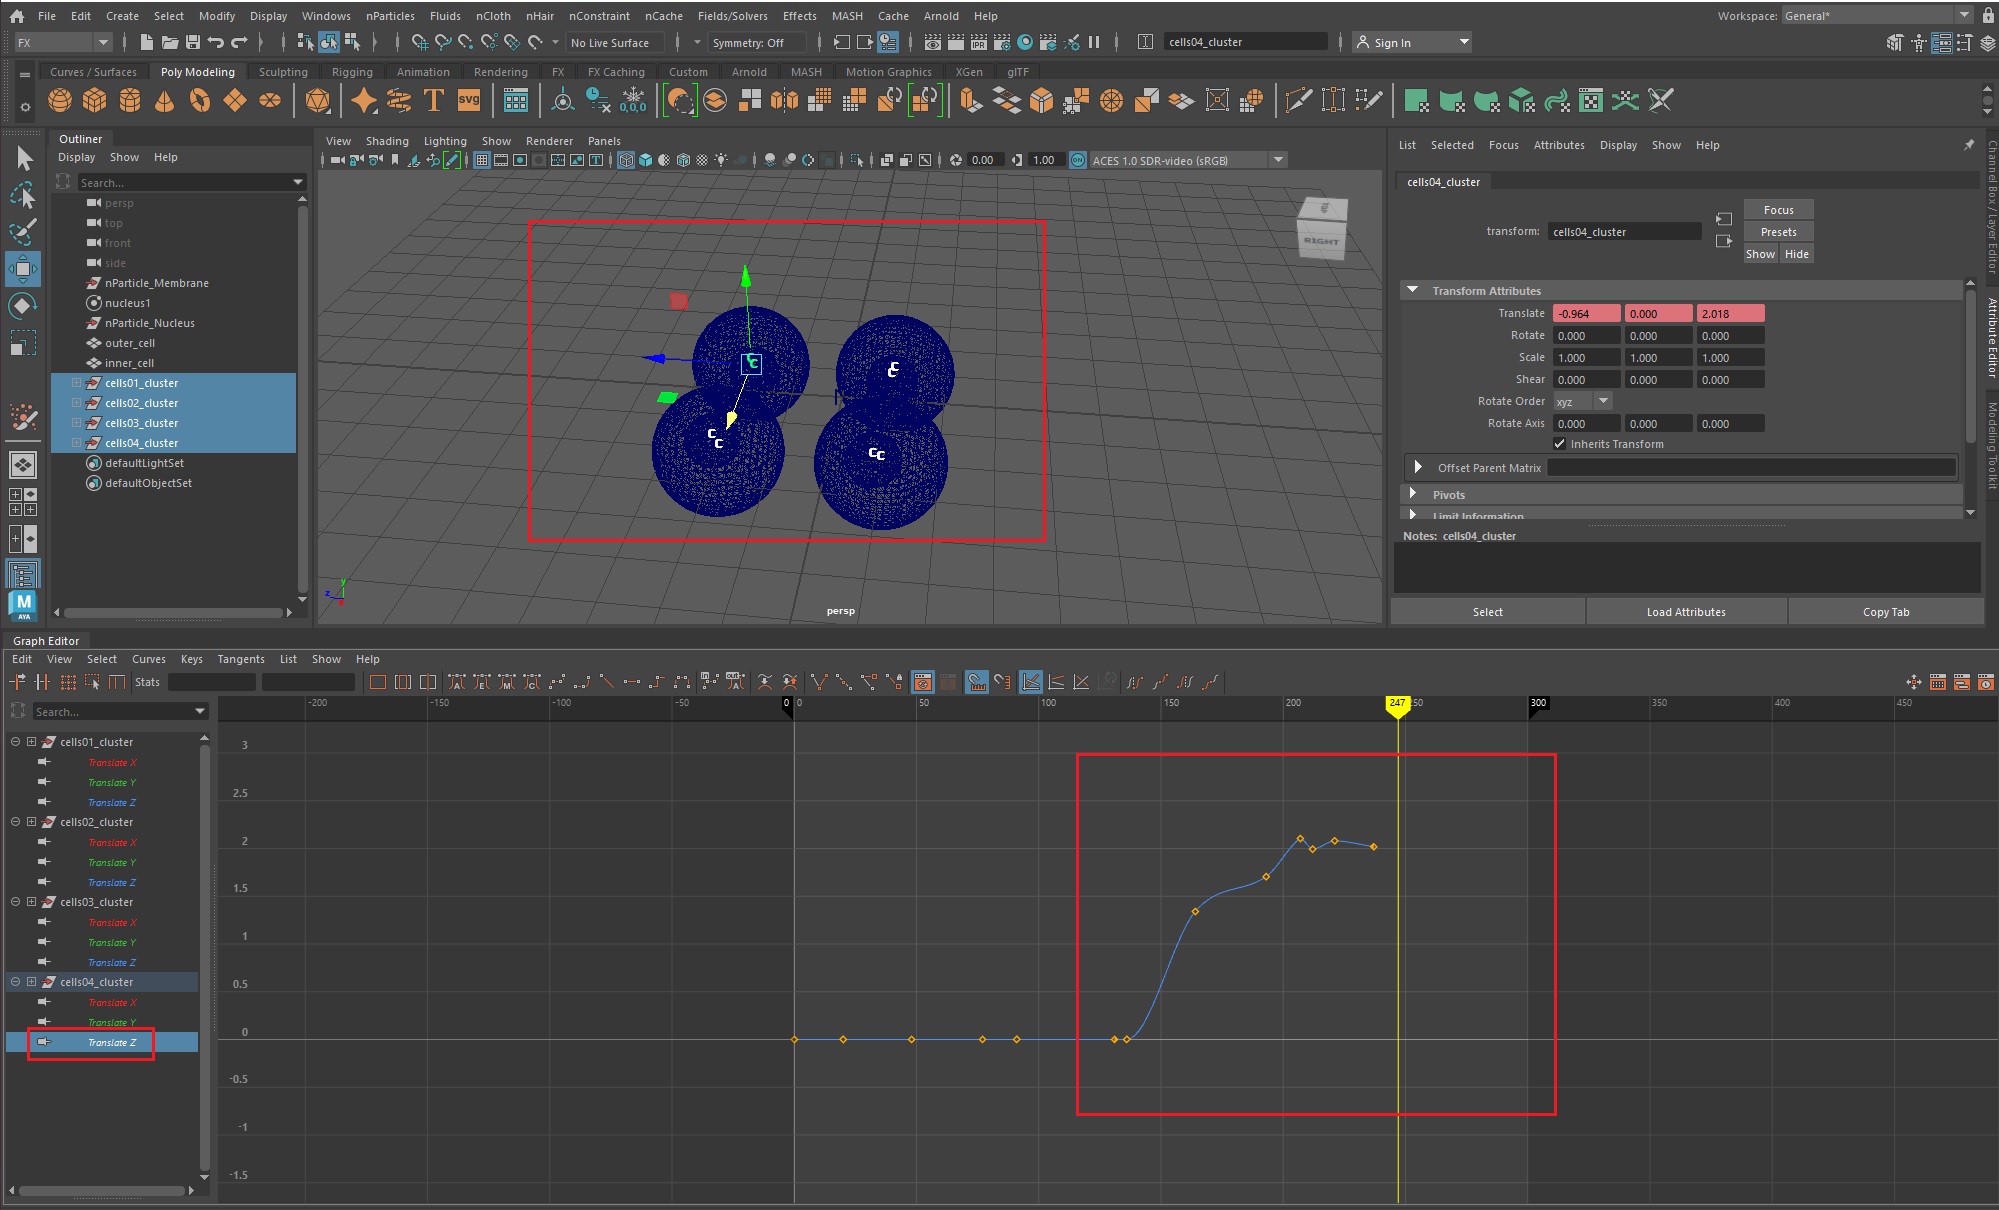Screen dimensions: 1999x1210
Task: Toggle the Inherits Transform checkbox
Action: (x=1559, y=444)
